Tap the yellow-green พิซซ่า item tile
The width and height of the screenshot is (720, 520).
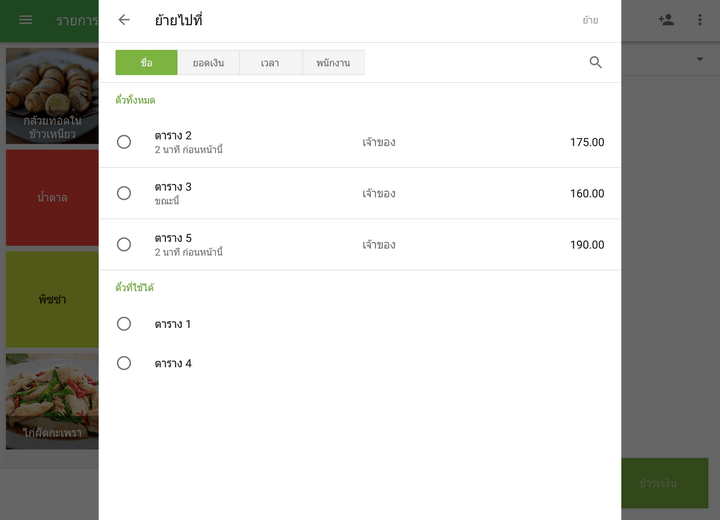point(52,299)
